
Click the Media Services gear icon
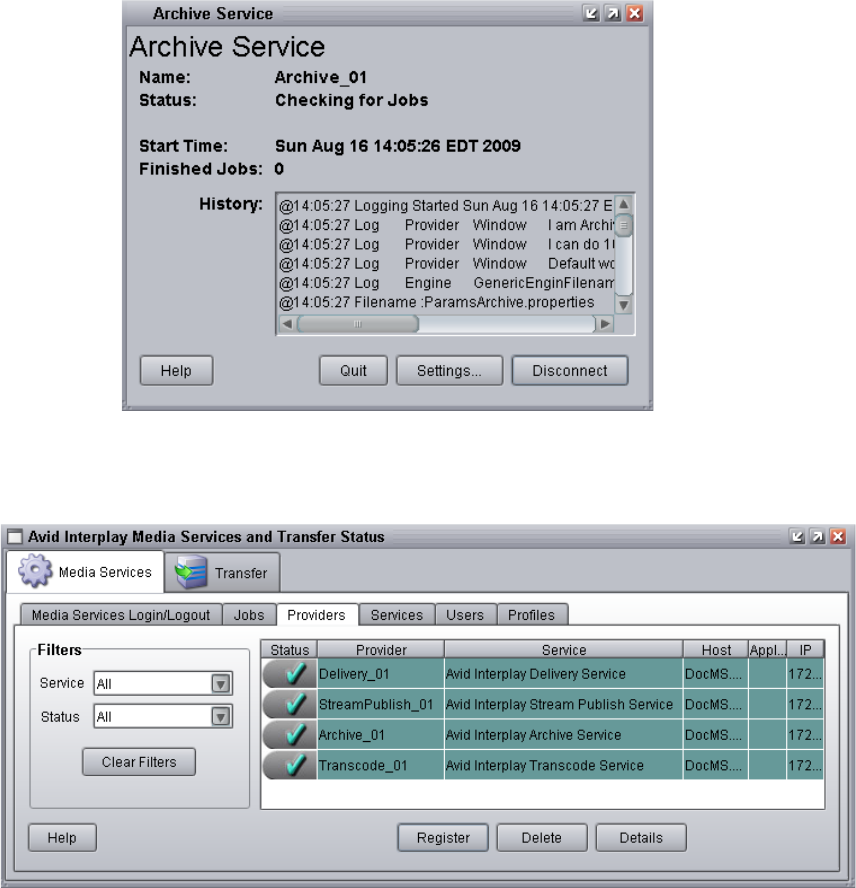(35, 571)
